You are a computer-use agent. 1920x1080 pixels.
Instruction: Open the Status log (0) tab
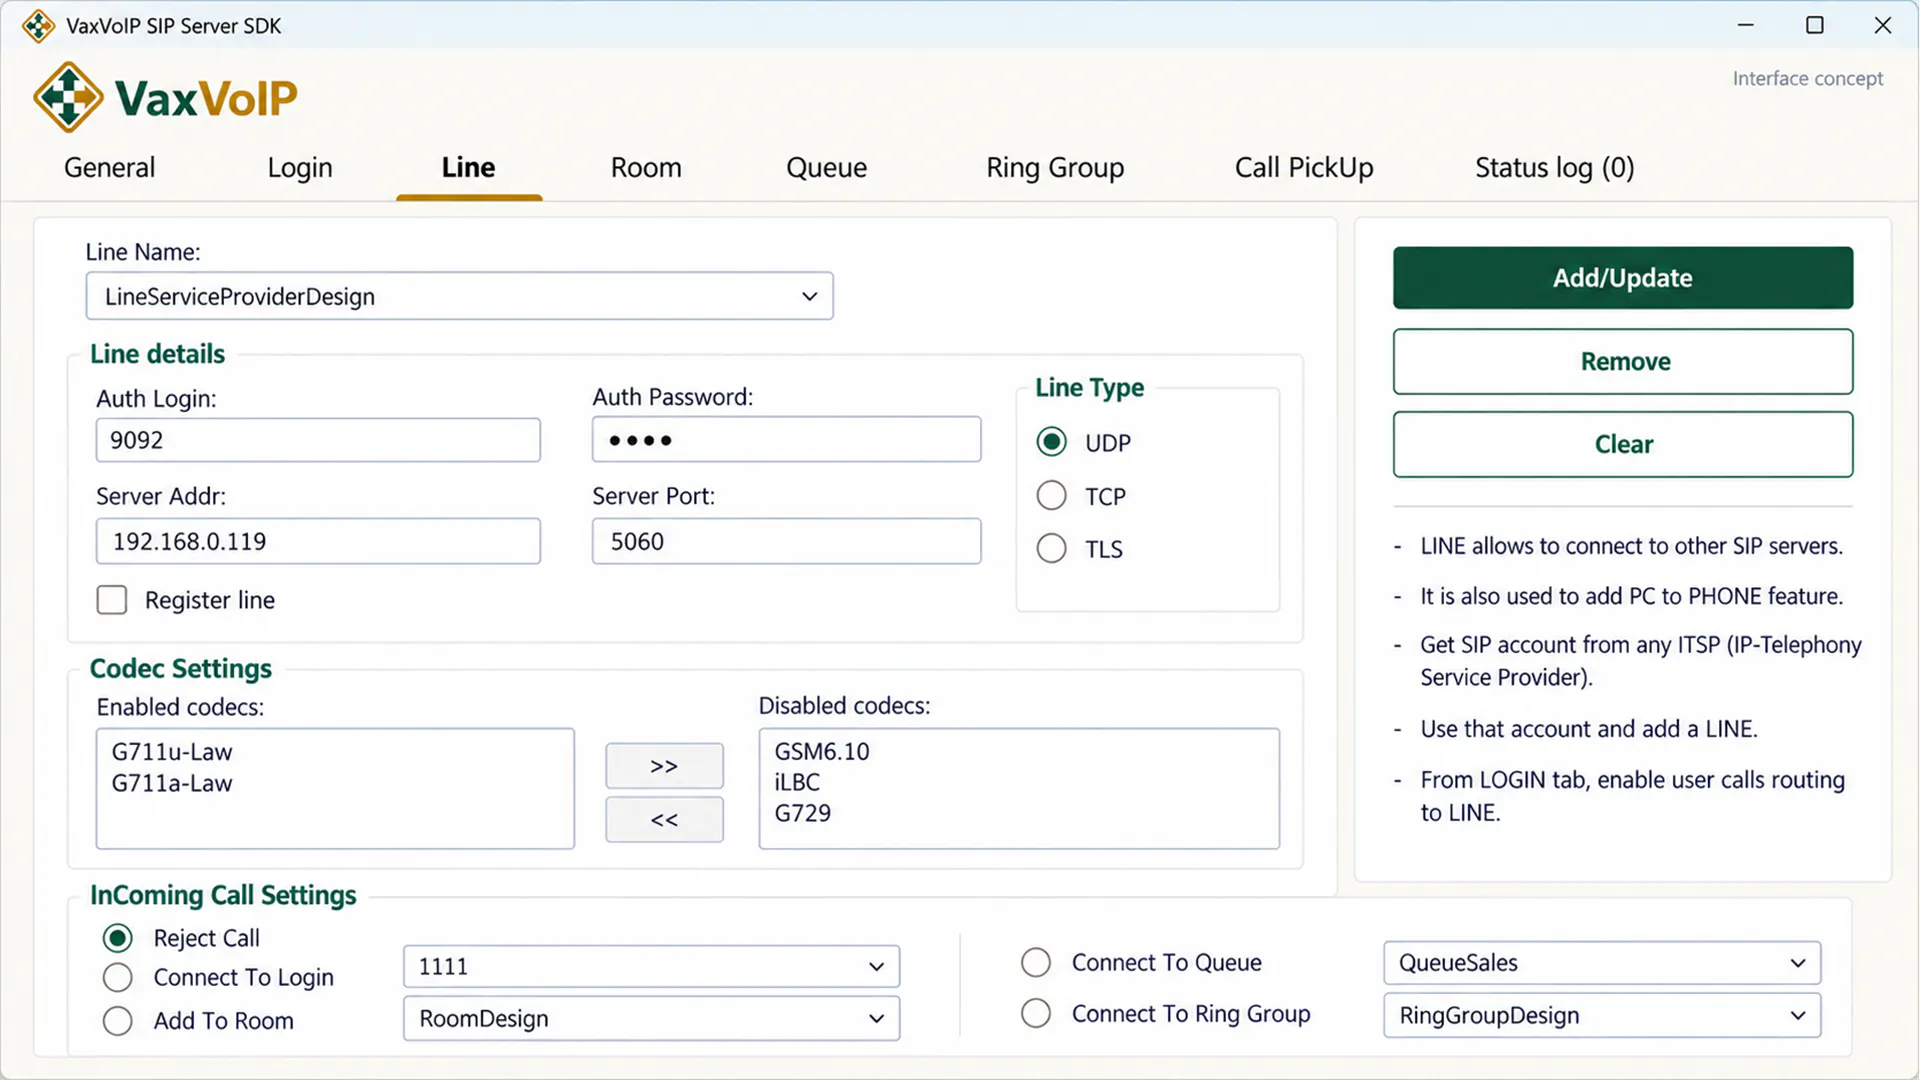(1555, 167)
